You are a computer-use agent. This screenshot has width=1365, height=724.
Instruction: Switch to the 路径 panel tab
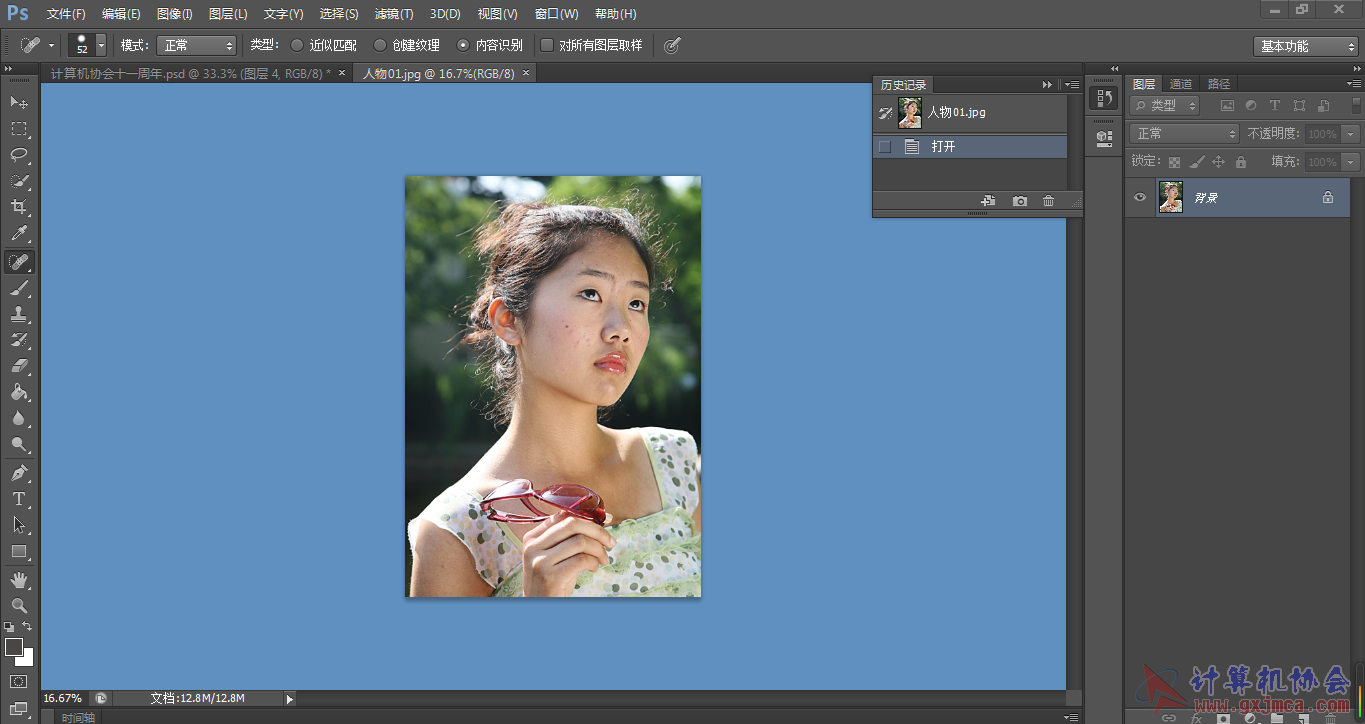1219,84
